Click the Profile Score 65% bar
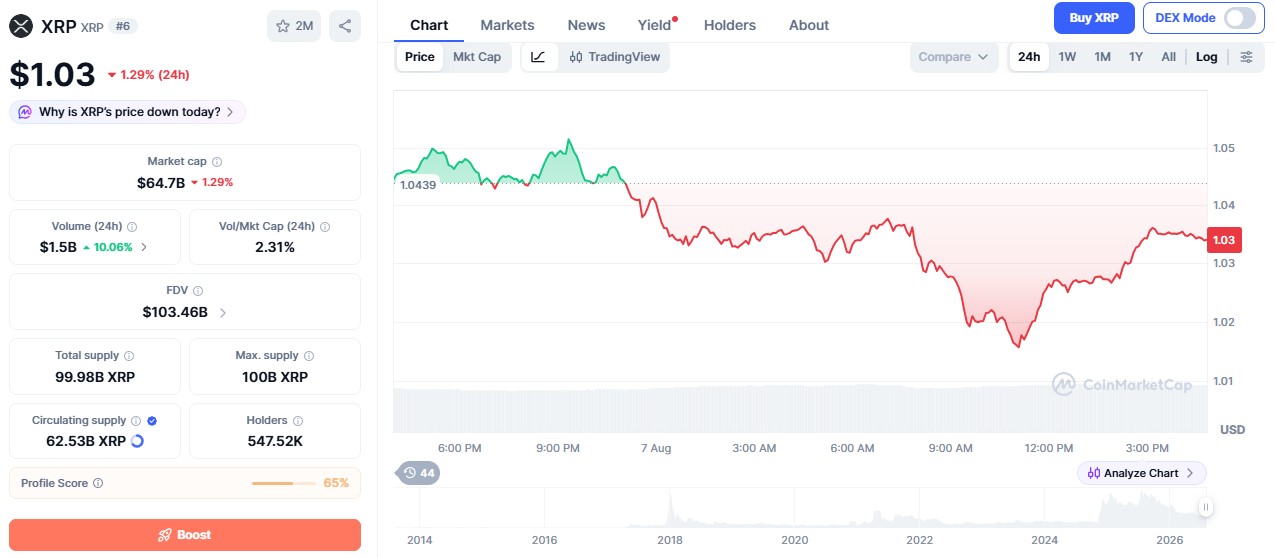 (x=282, y=483)
